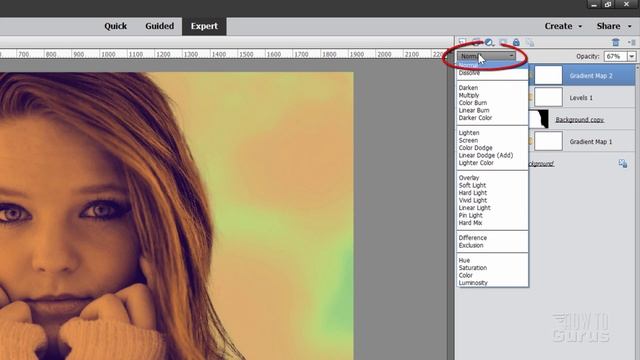Image resolution: width=640 pixels, height=360 pixels.
Task: Choose Linear Dodge (Add) blend mode
Action: [486, 155]
